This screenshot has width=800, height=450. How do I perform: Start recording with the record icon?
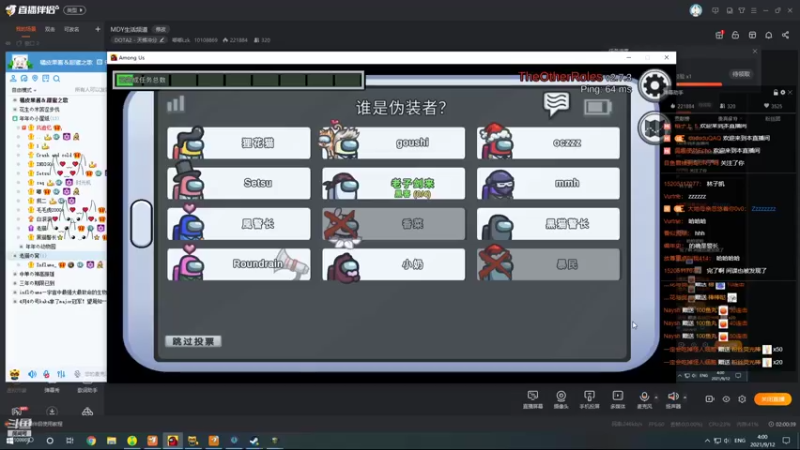coord(710,399)
